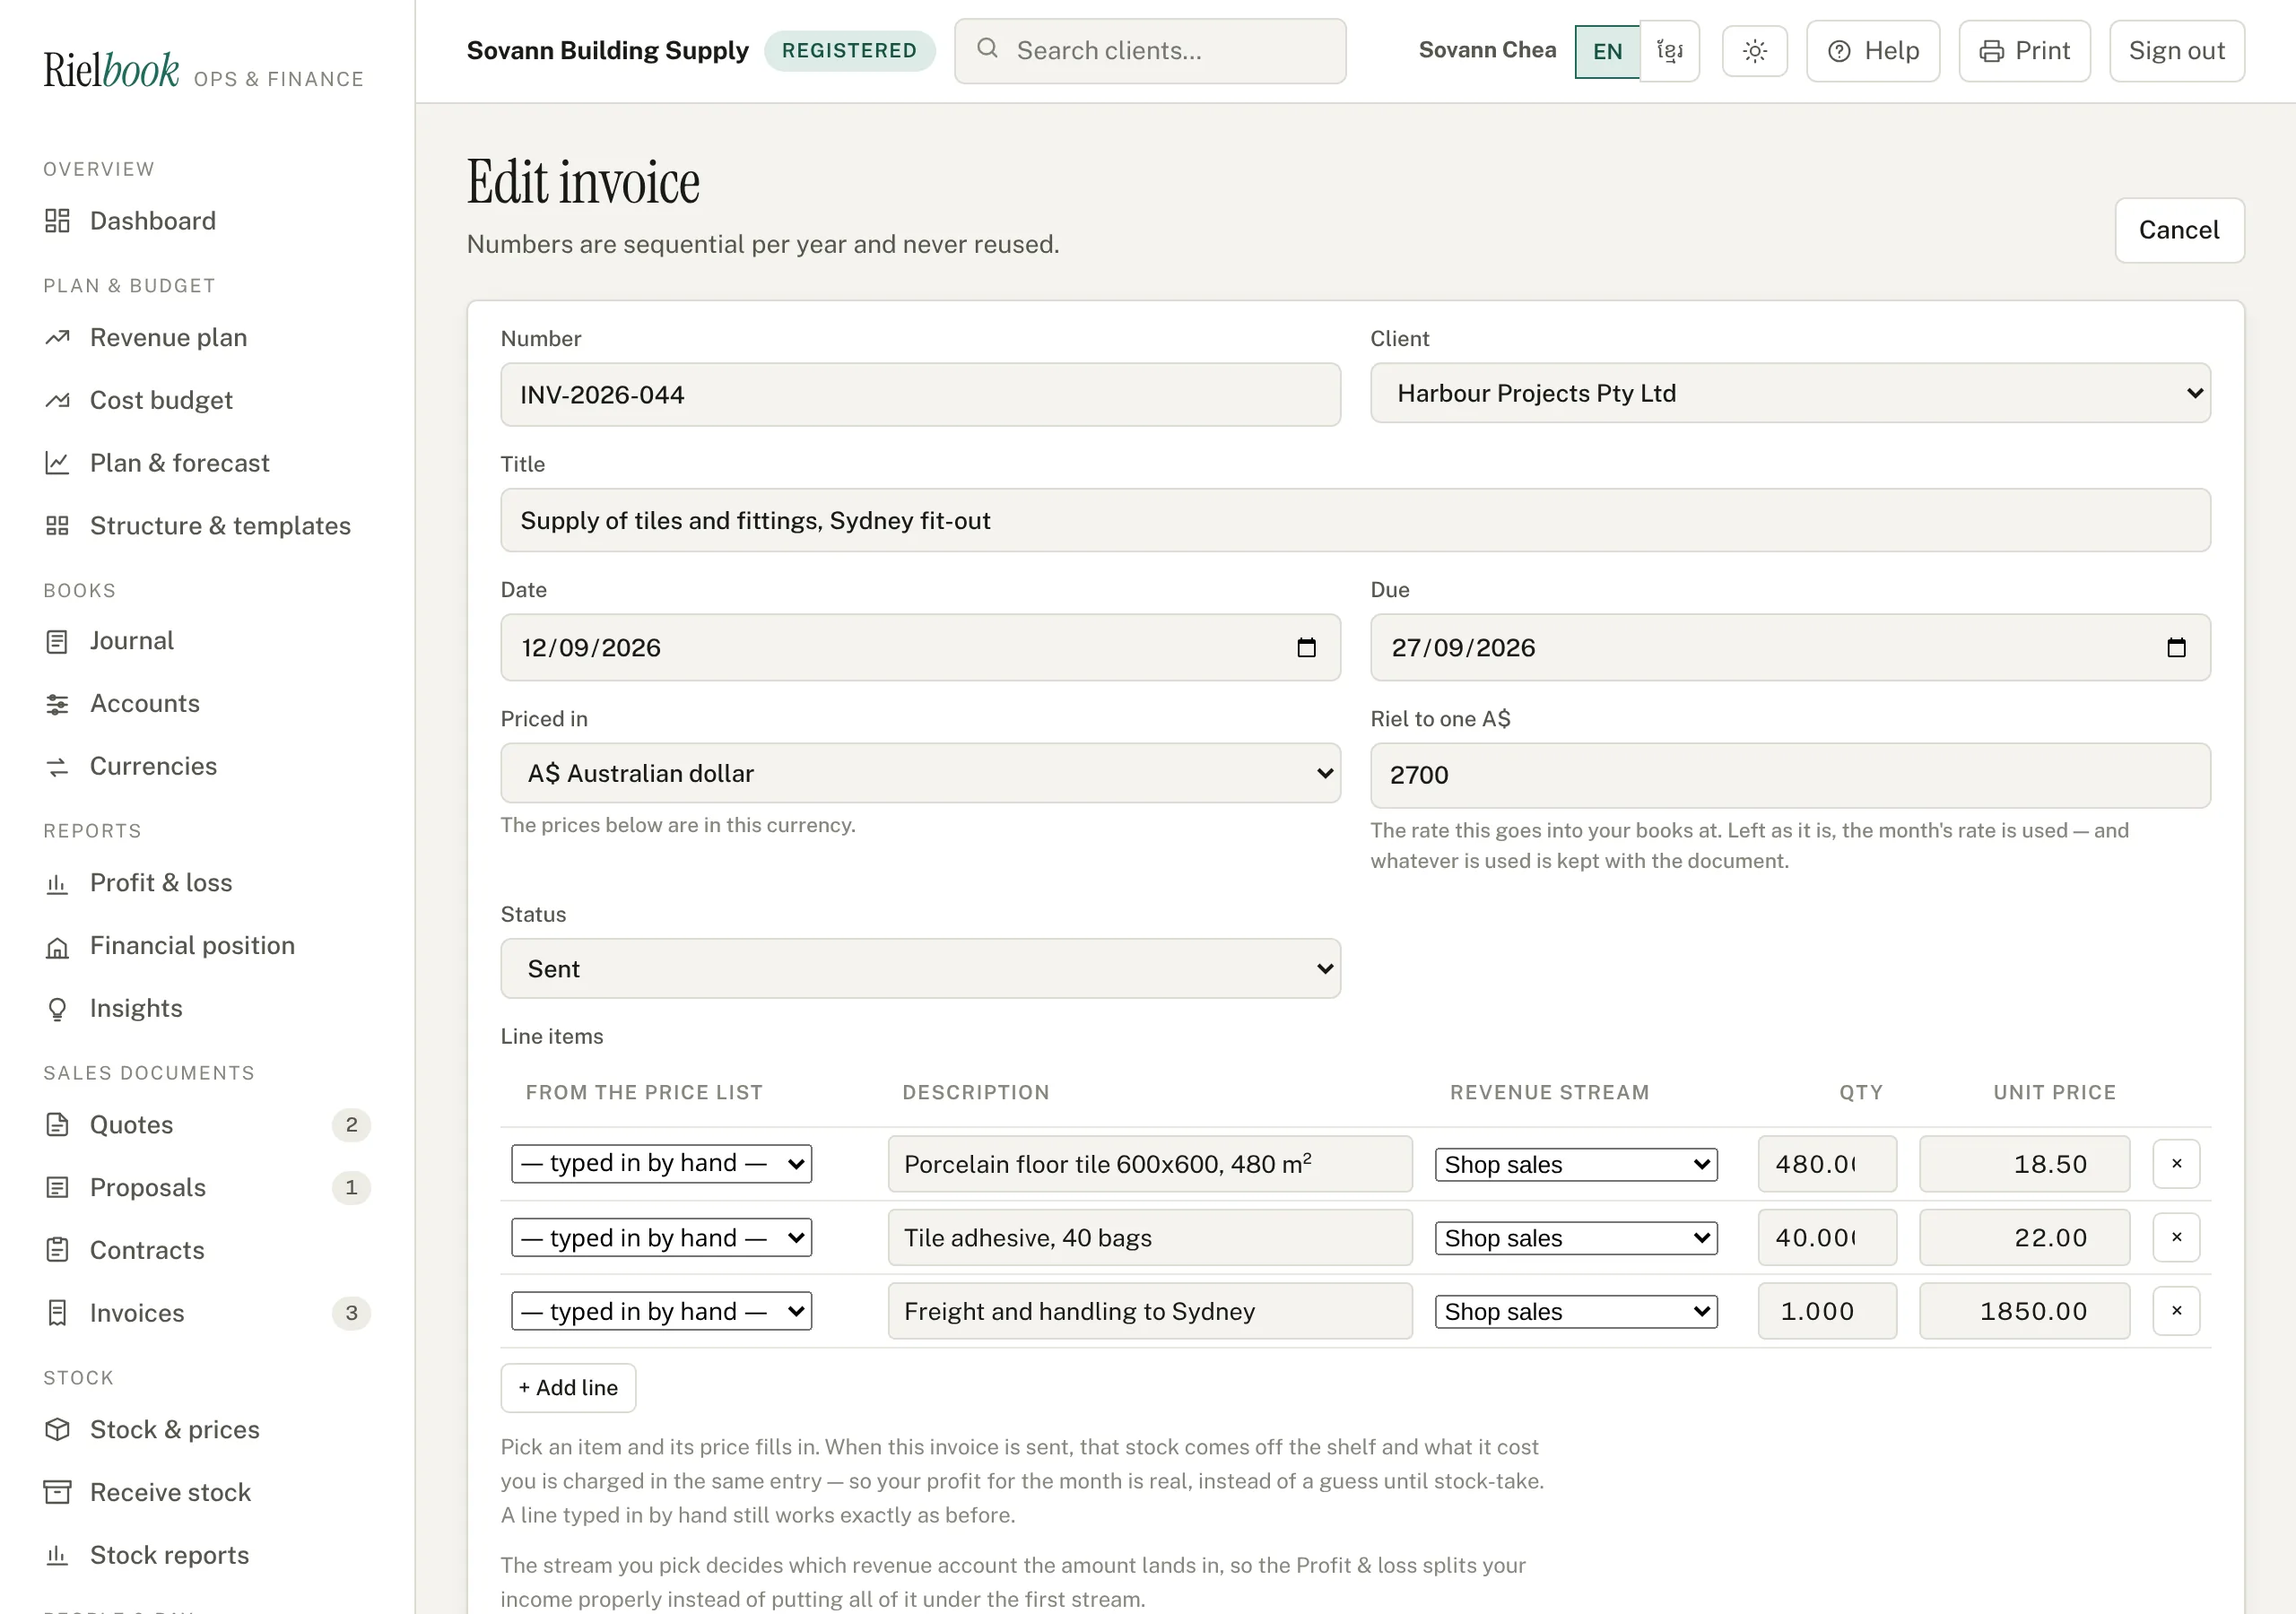Open the Date field calendar picker
Image resolution: width=2296 pixels, height=1614 pixels.
point(1306,648)
